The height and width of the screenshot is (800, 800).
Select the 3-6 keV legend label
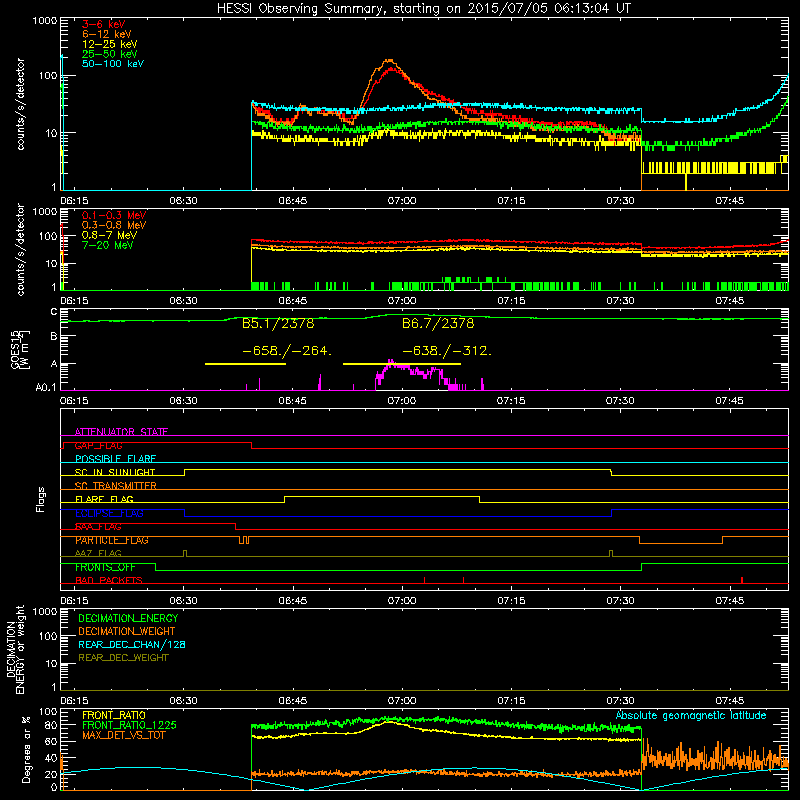pyautogui.click(x=104, y=24)
